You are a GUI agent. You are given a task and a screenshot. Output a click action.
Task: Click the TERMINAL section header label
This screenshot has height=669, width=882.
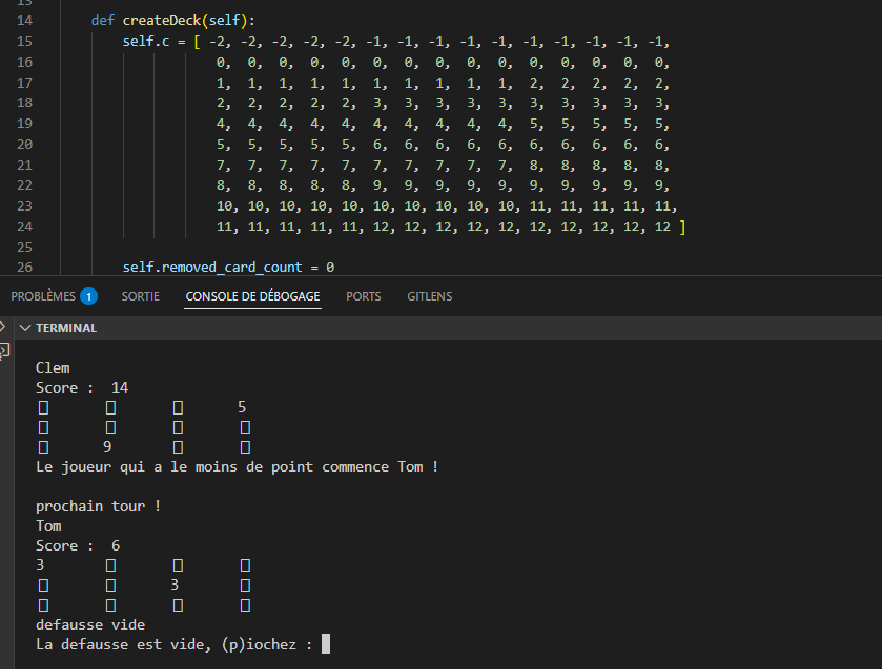pyautogui.click(x=66, y=328)
